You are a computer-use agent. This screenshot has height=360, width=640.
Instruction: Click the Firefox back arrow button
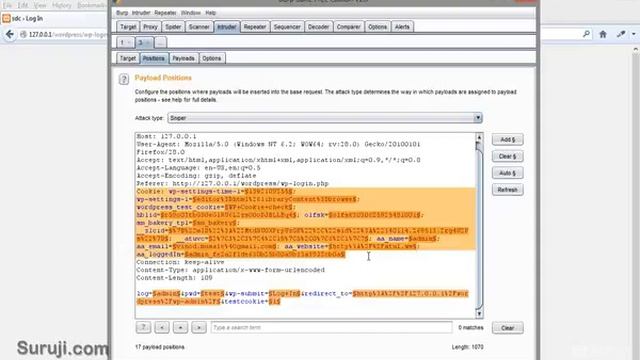[x=10, y=35]
